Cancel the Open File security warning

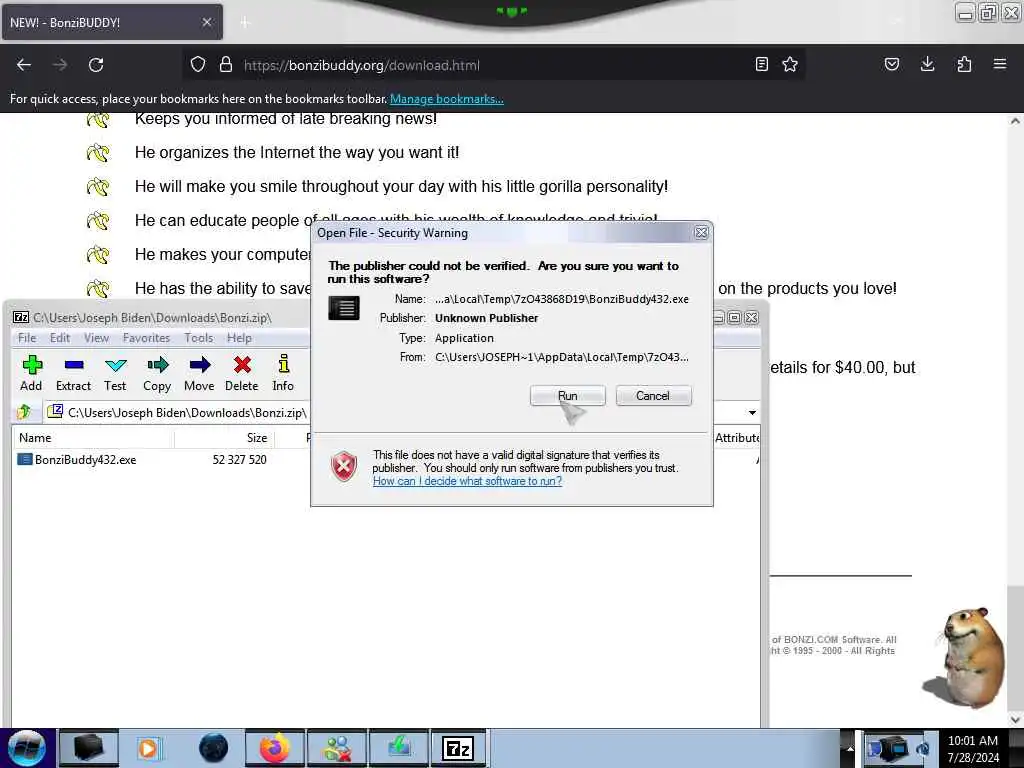pos(653,396)
